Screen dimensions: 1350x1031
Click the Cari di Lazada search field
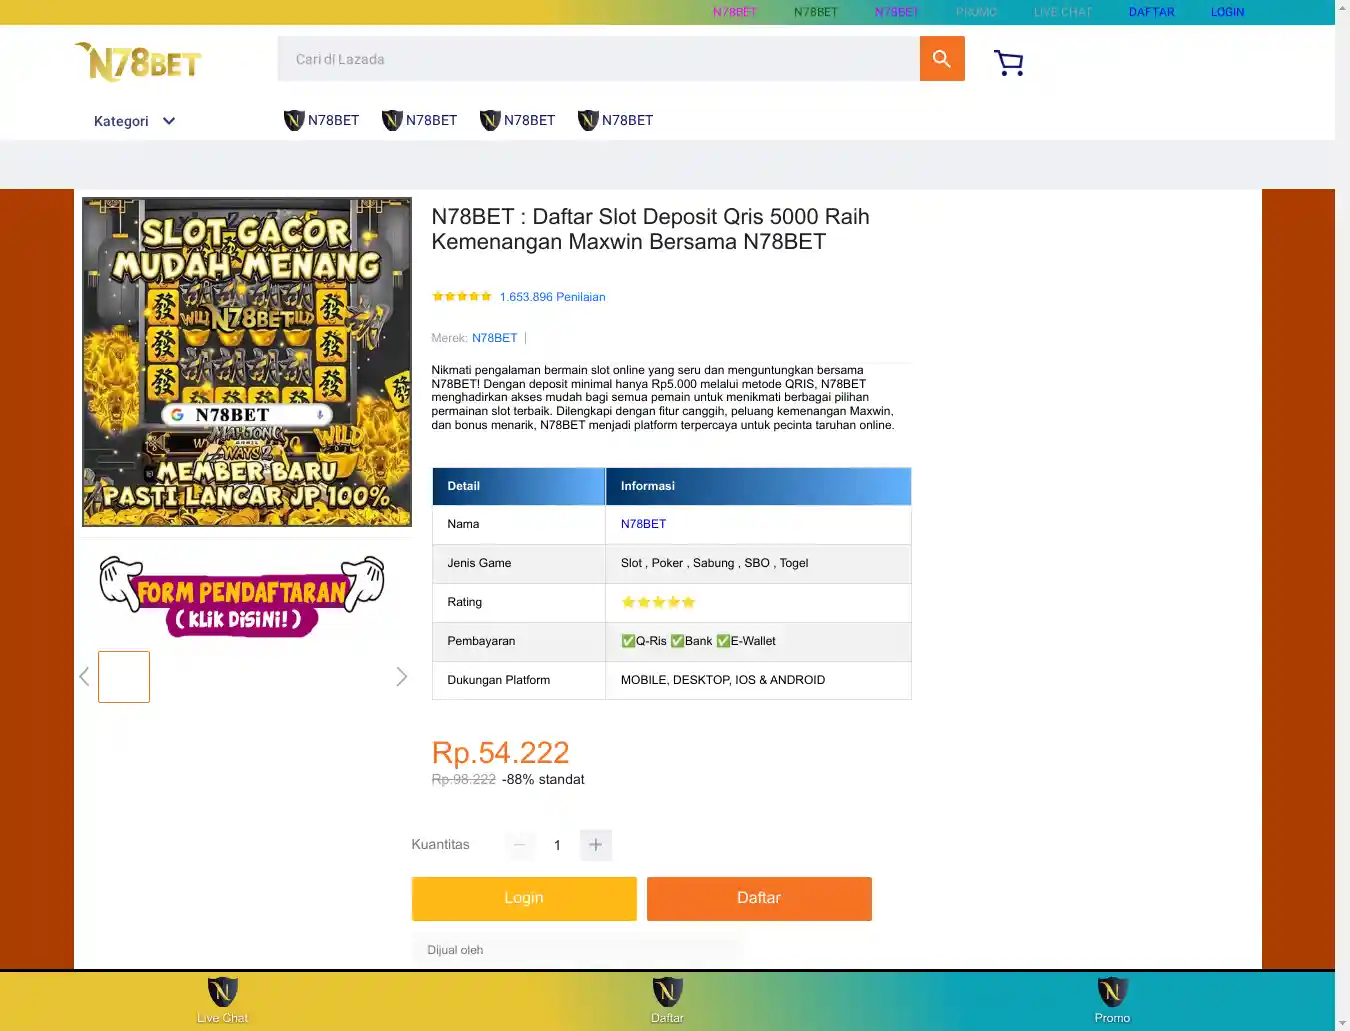(x=599, y=59)
